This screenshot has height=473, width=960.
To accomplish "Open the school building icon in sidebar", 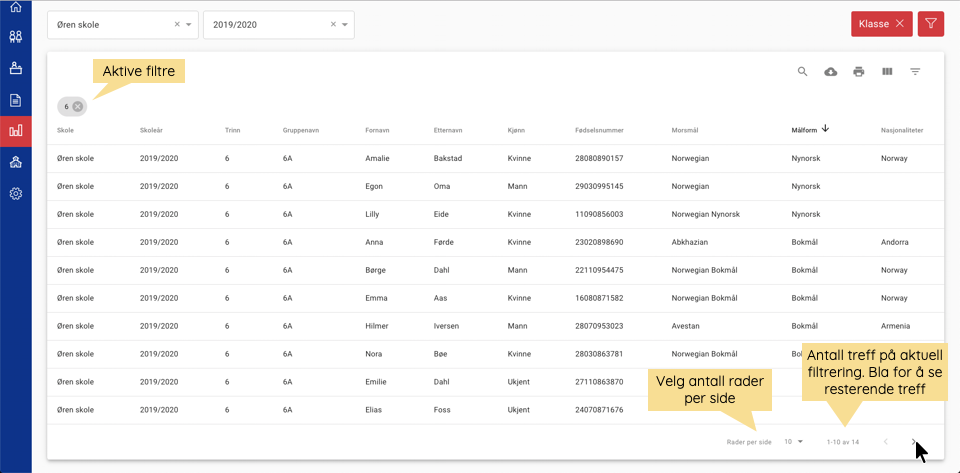I will click(16, 162).
